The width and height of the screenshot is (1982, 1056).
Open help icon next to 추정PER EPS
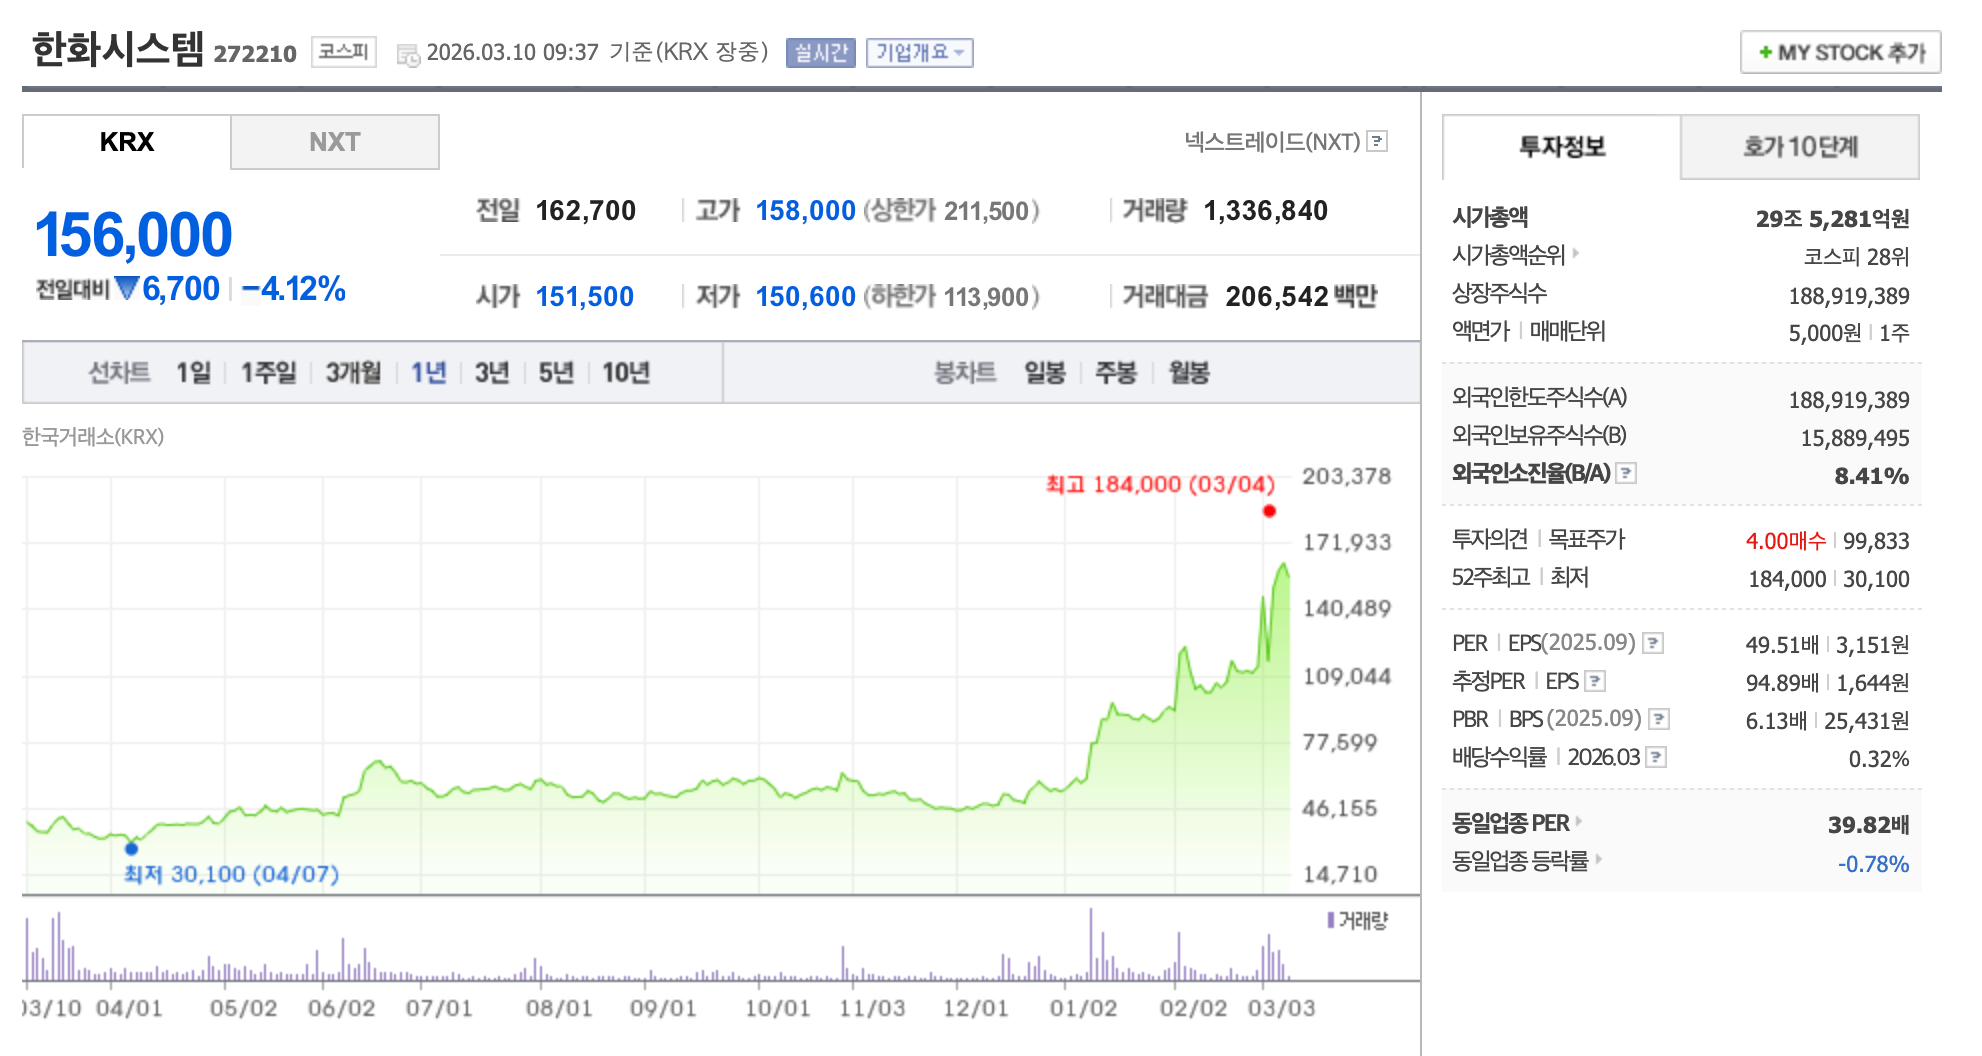[1595, 681]
